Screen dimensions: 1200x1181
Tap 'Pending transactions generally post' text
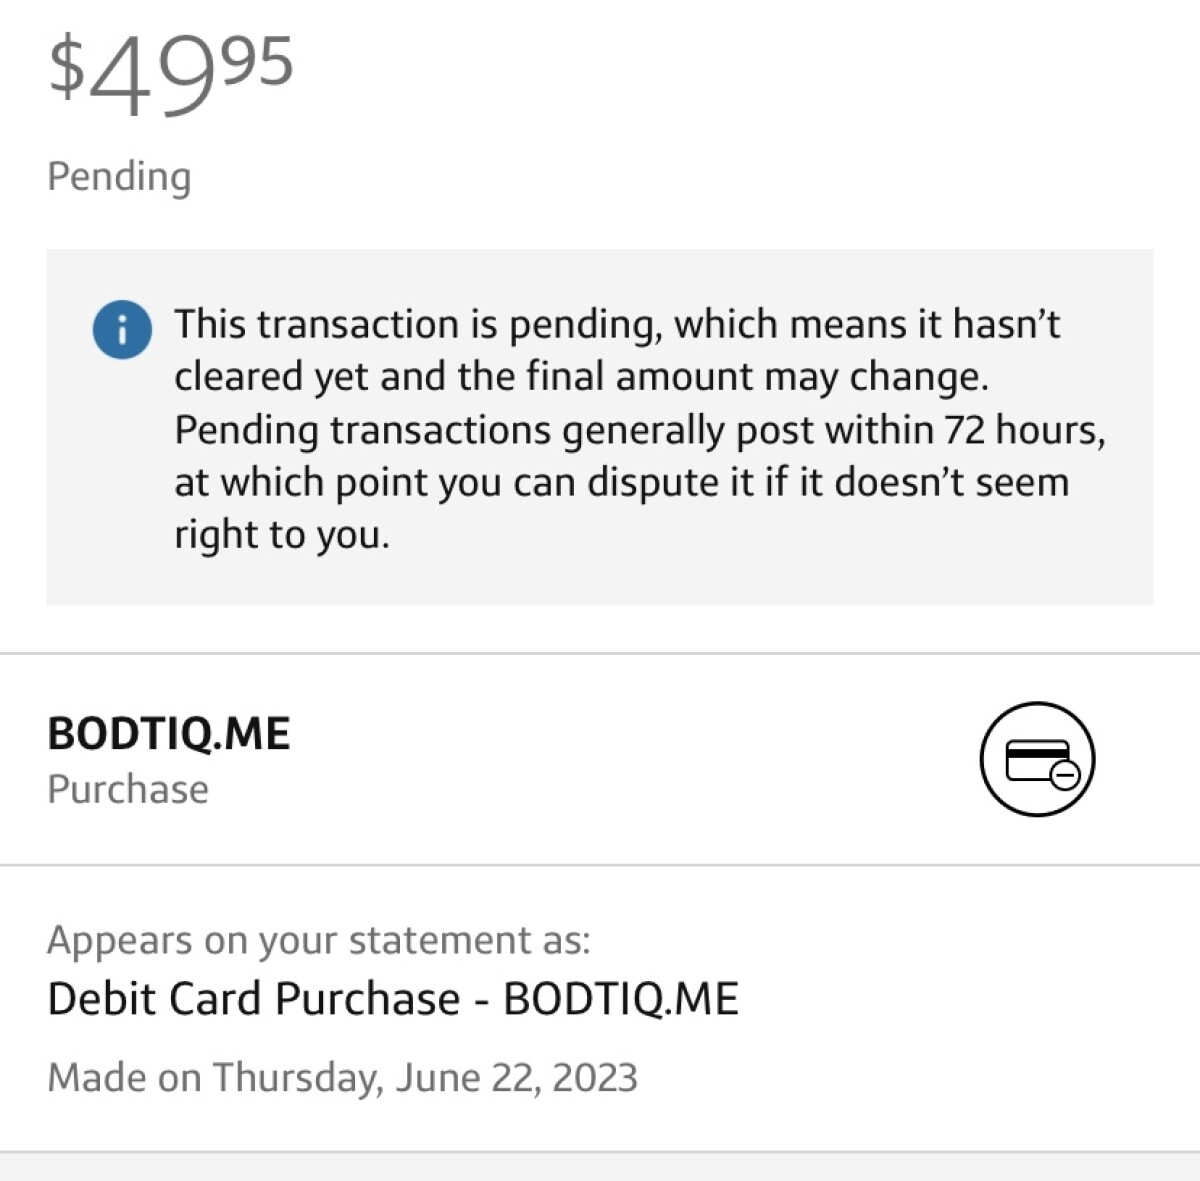tap(451, 430)
